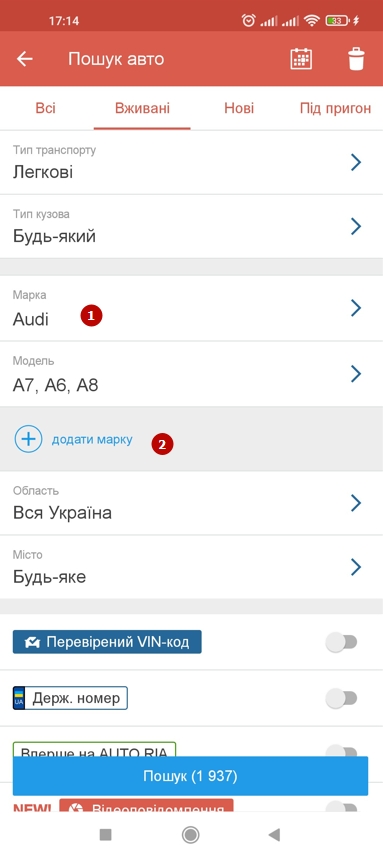Clear filters with trash bin icon
The image size is (383, 858).
point(356,59)
